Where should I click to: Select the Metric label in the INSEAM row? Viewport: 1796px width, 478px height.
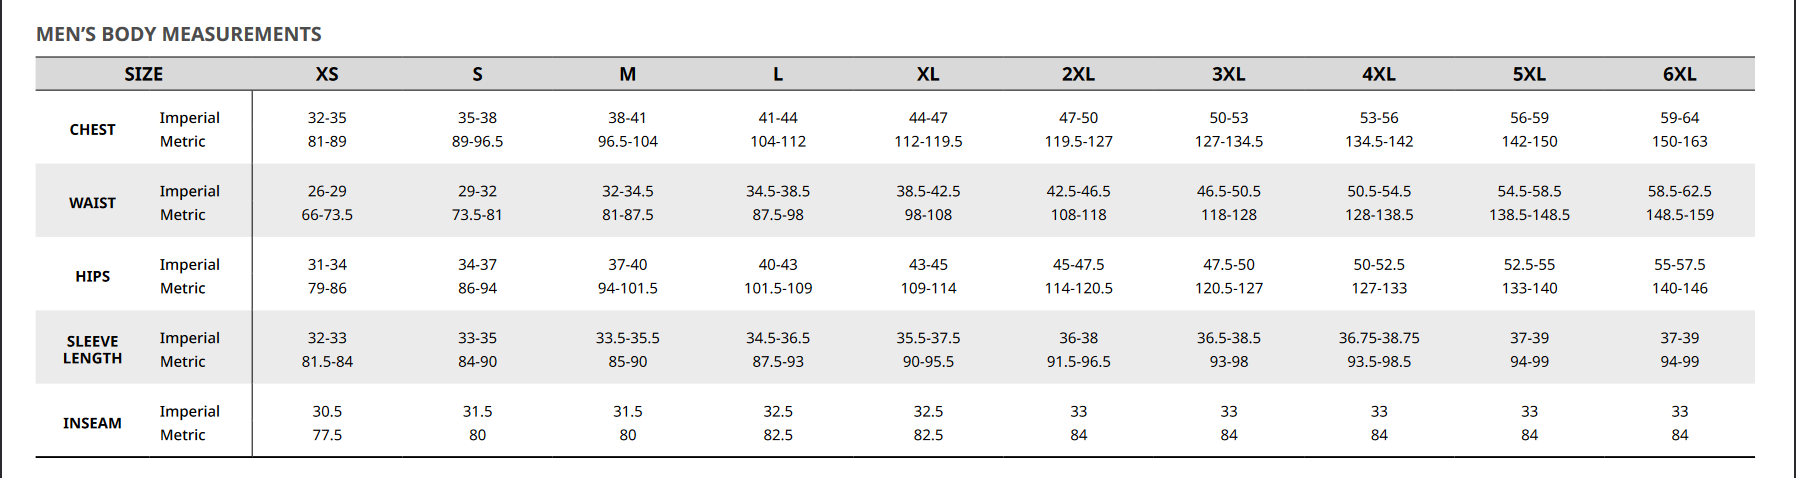point(182,435)
